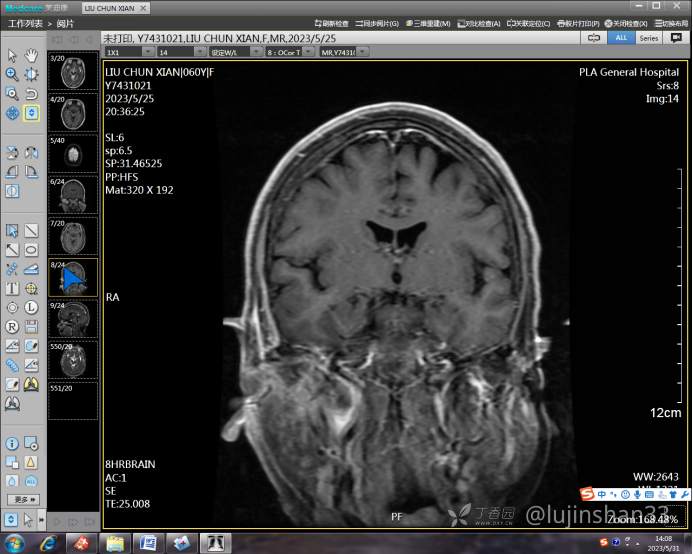Select the hand pan tool
Screen dimensions: 693x554
coord(32,55)
